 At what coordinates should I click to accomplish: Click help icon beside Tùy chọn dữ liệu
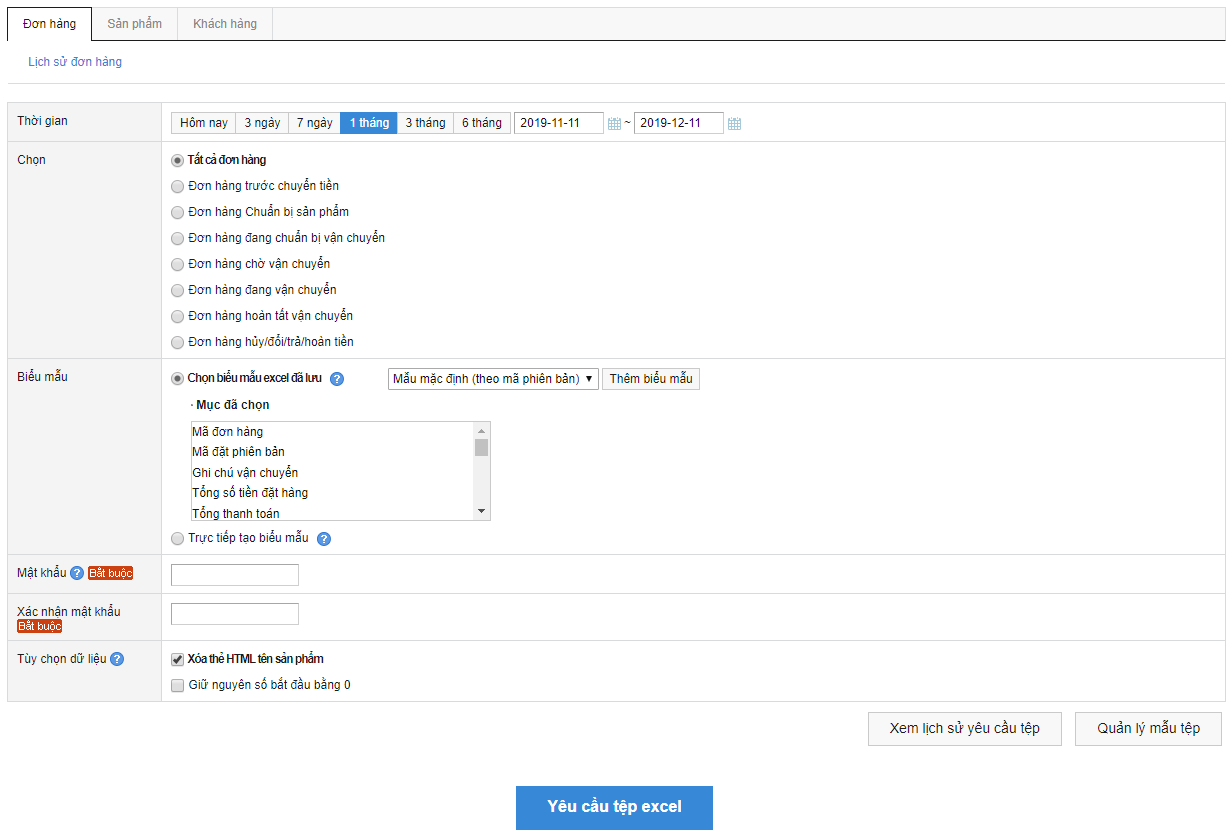pyautogui.click(x=117, y=659)
